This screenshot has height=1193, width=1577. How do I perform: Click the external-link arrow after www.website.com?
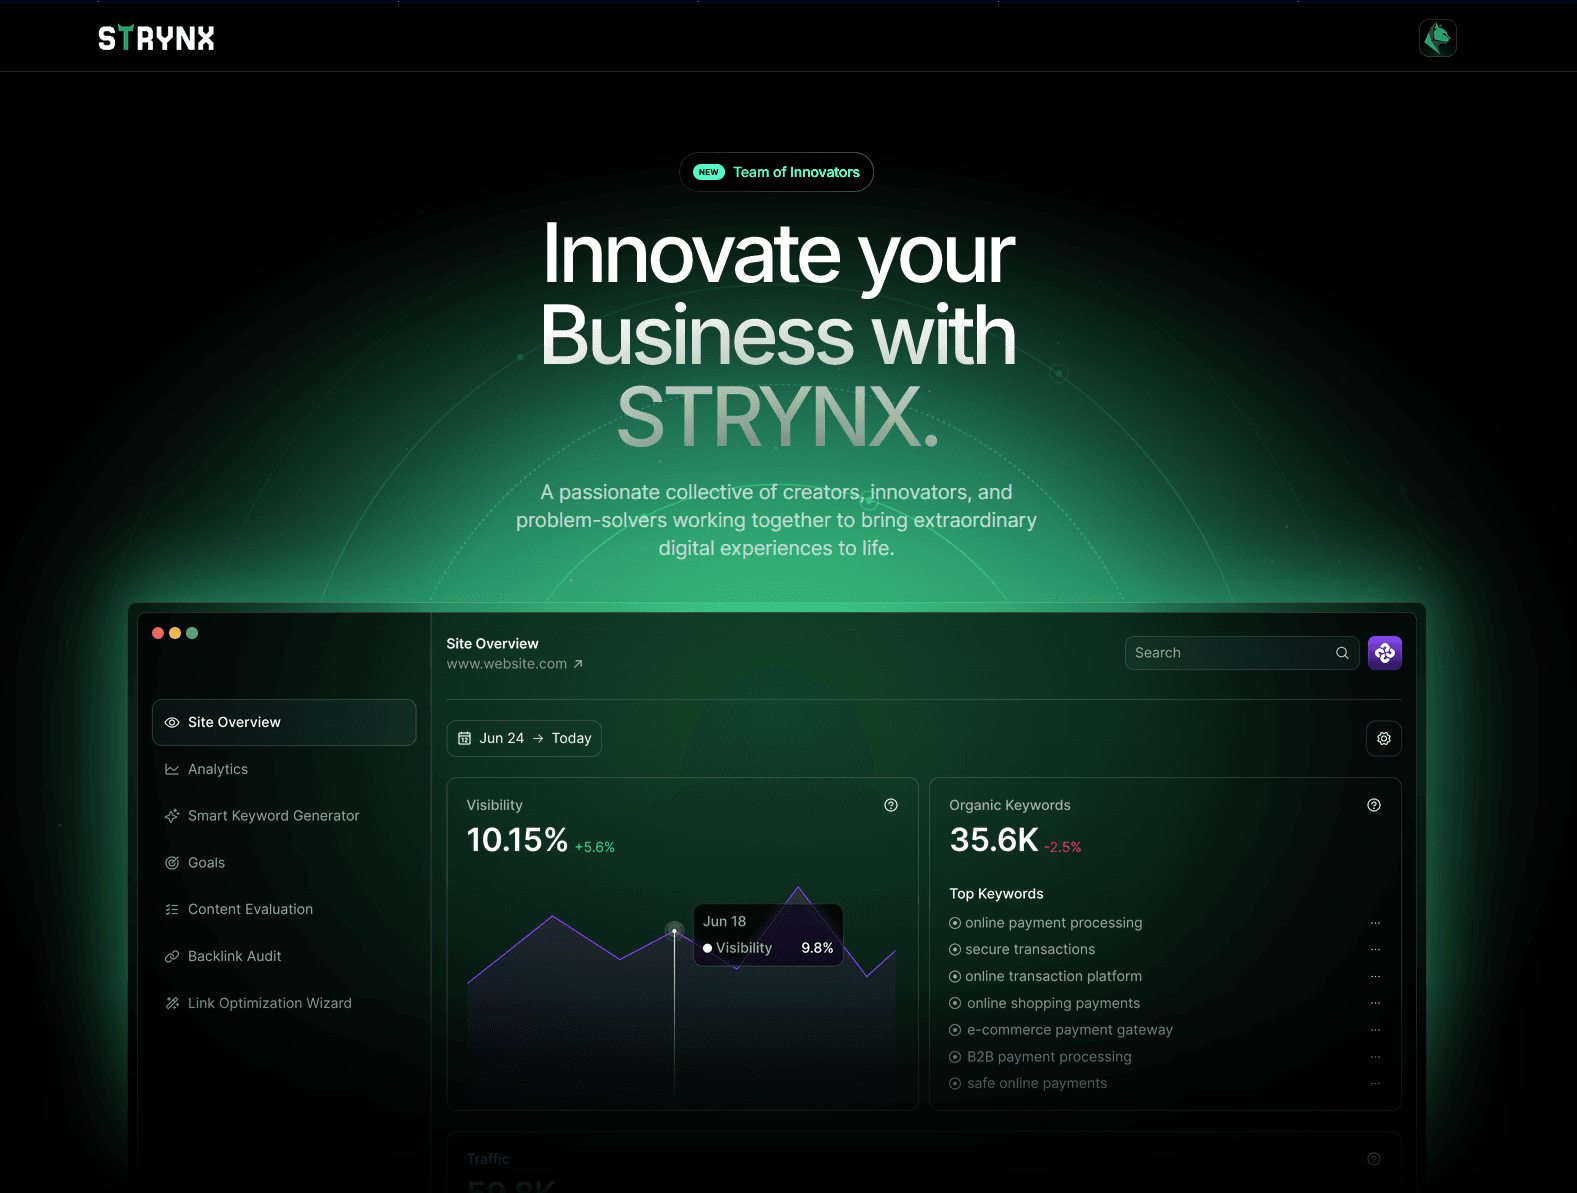tap(578, 664)
